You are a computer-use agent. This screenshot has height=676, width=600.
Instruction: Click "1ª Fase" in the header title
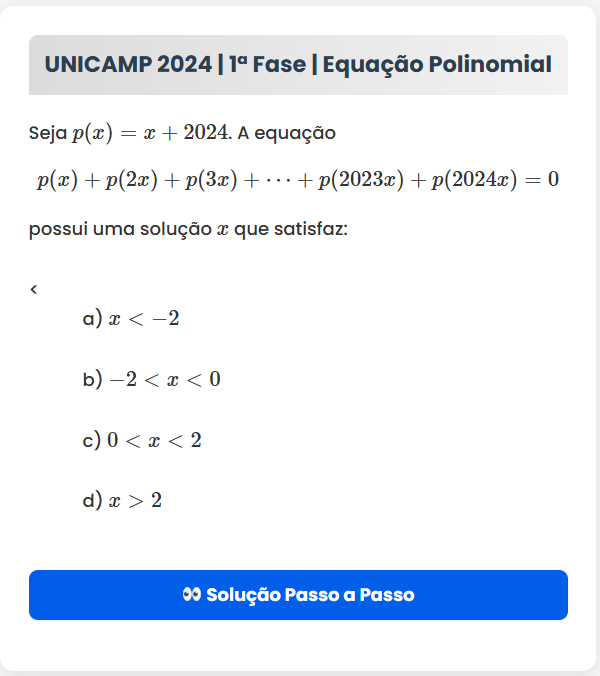point(267,65)
